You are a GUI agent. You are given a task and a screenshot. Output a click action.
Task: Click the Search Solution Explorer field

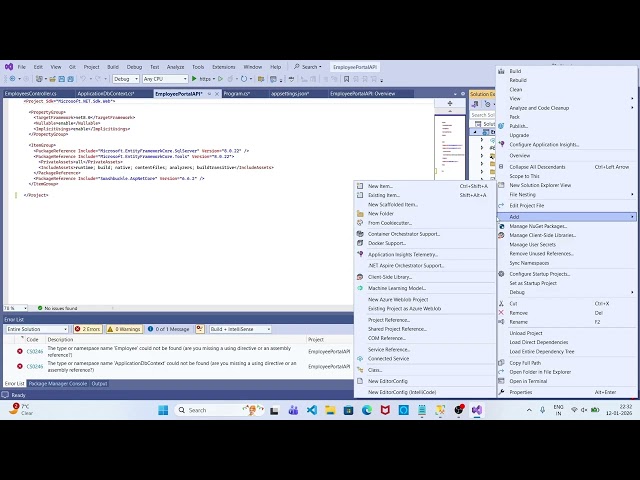482,115
